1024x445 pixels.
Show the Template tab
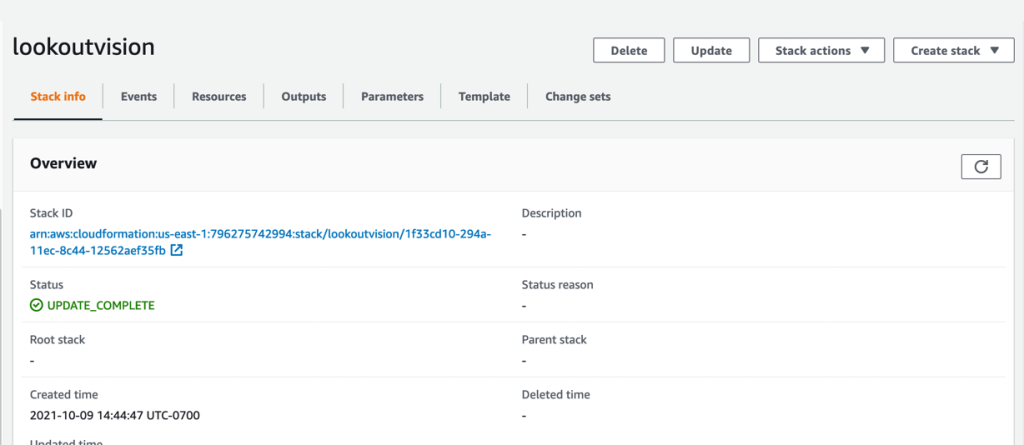[484, 97]
